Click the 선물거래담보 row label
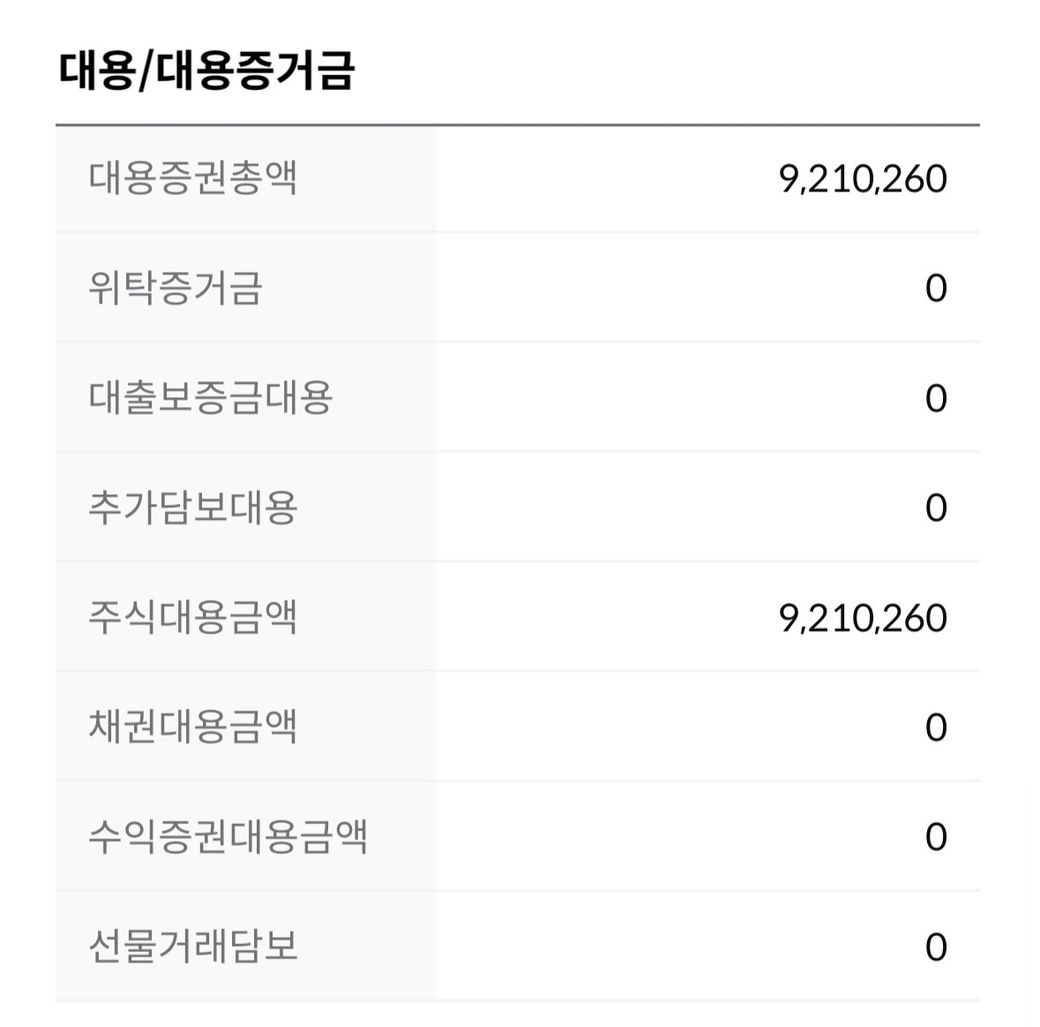This screenshot has height=1027, width=1040. [193, 946]
